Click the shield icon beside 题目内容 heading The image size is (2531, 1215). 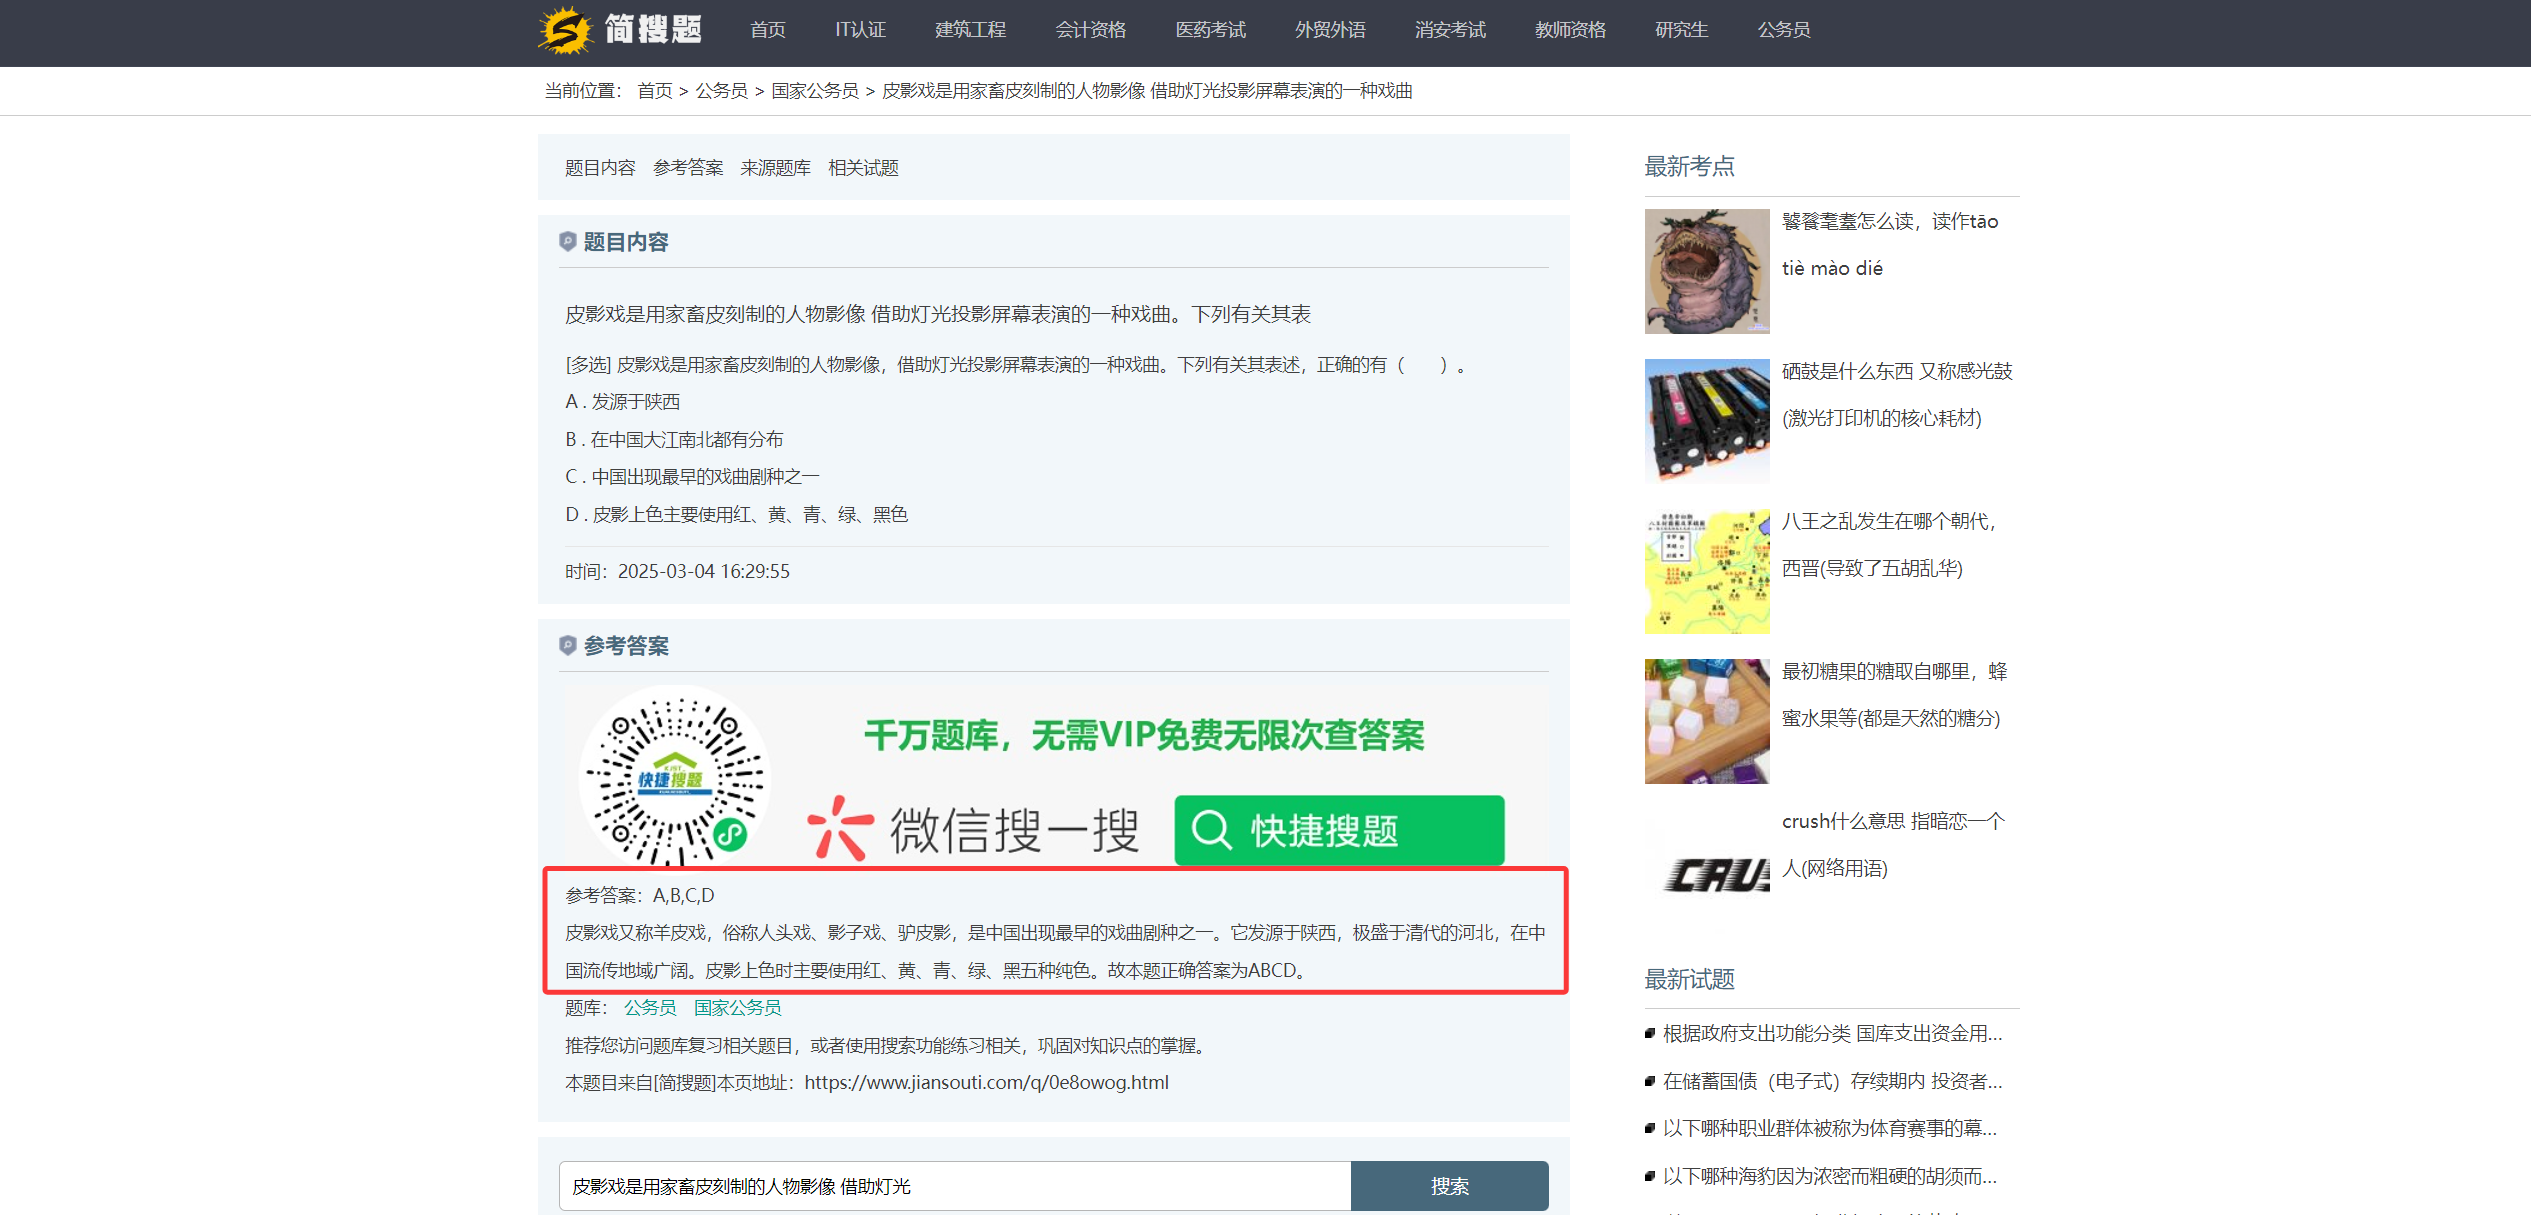click(x=569, y=241)
